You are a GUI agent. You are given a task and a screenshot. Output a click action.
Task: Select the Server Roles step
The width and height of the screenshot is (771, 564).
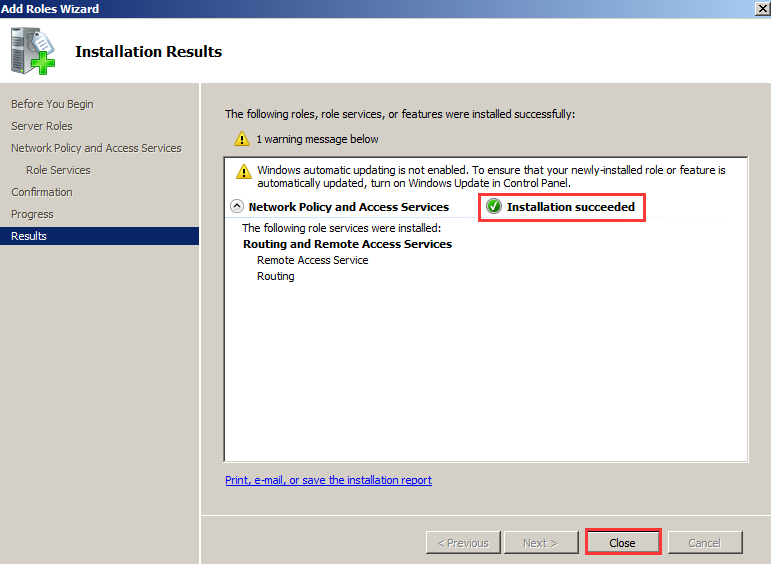point(42,126)
